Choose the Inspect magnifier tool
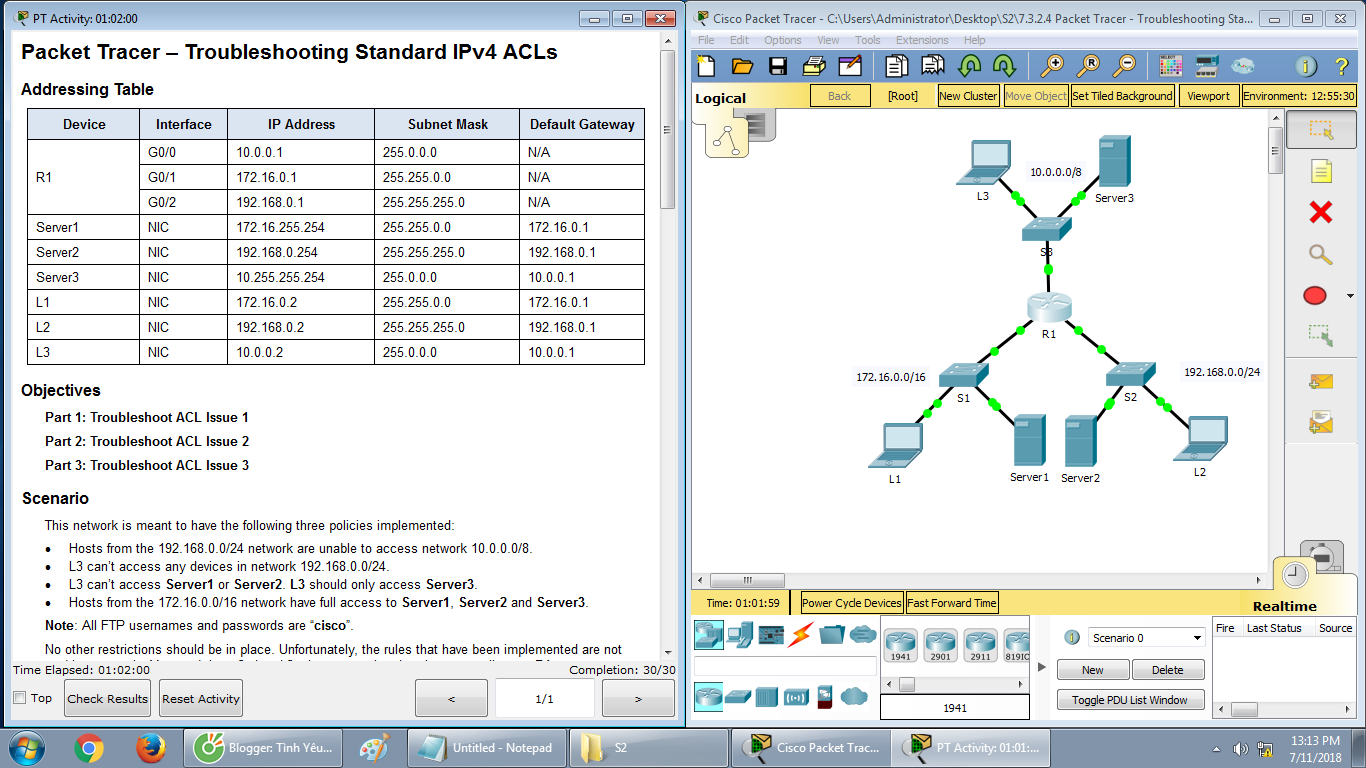Screen dimensions: 1366x768 click(x=1321, y=254)
